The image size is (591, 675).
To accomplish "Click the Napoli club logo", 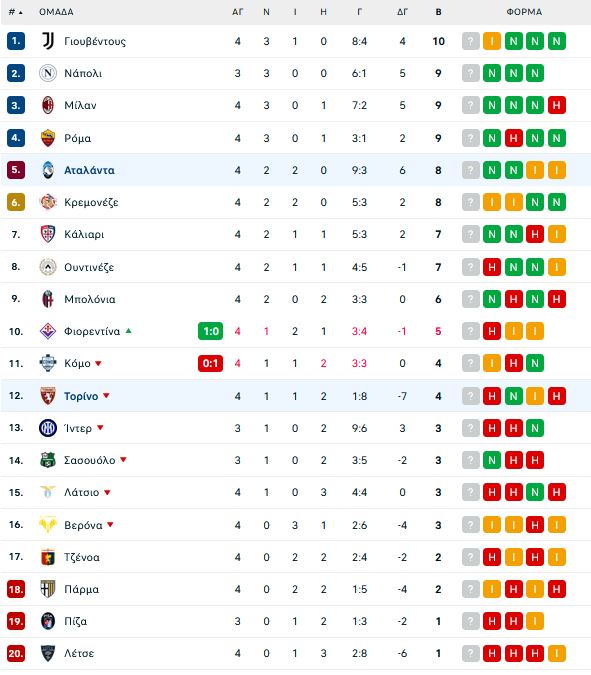I will [x=48, y=73].
